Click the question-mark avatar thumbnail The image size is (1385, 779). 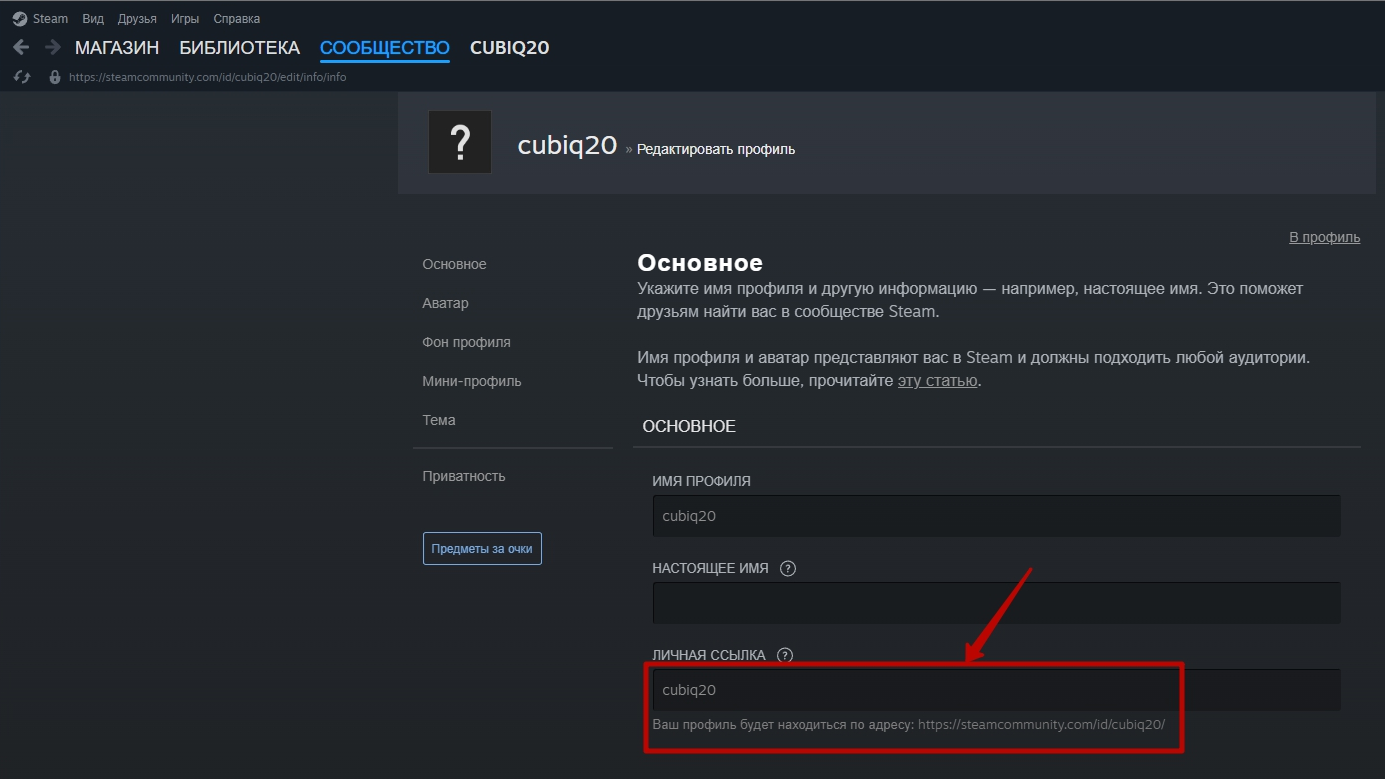click(460, 142)
